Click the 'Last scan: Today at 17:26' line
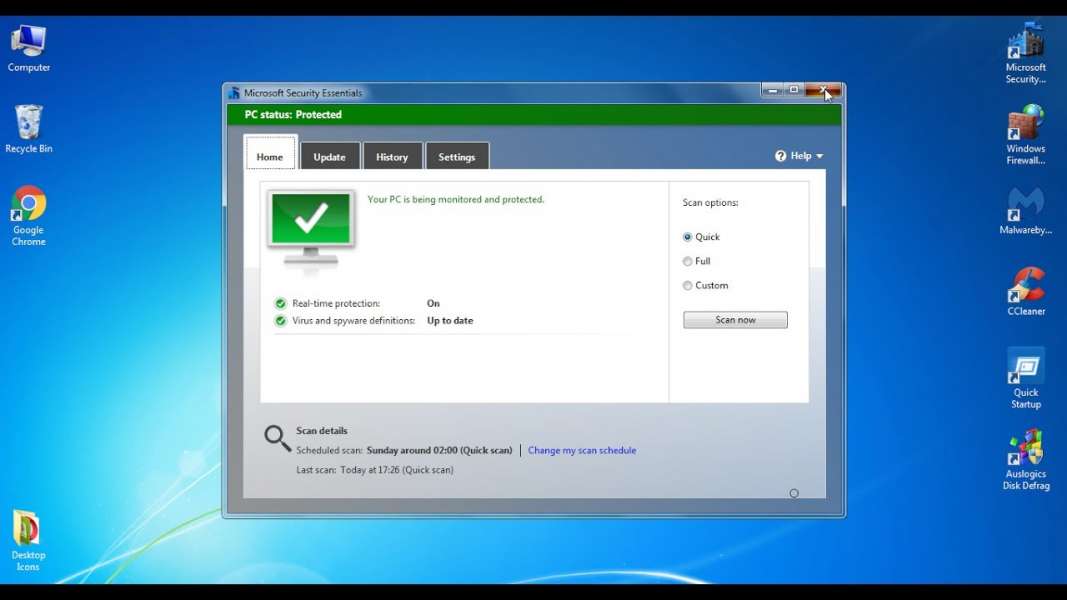 [x=375, y=470]
